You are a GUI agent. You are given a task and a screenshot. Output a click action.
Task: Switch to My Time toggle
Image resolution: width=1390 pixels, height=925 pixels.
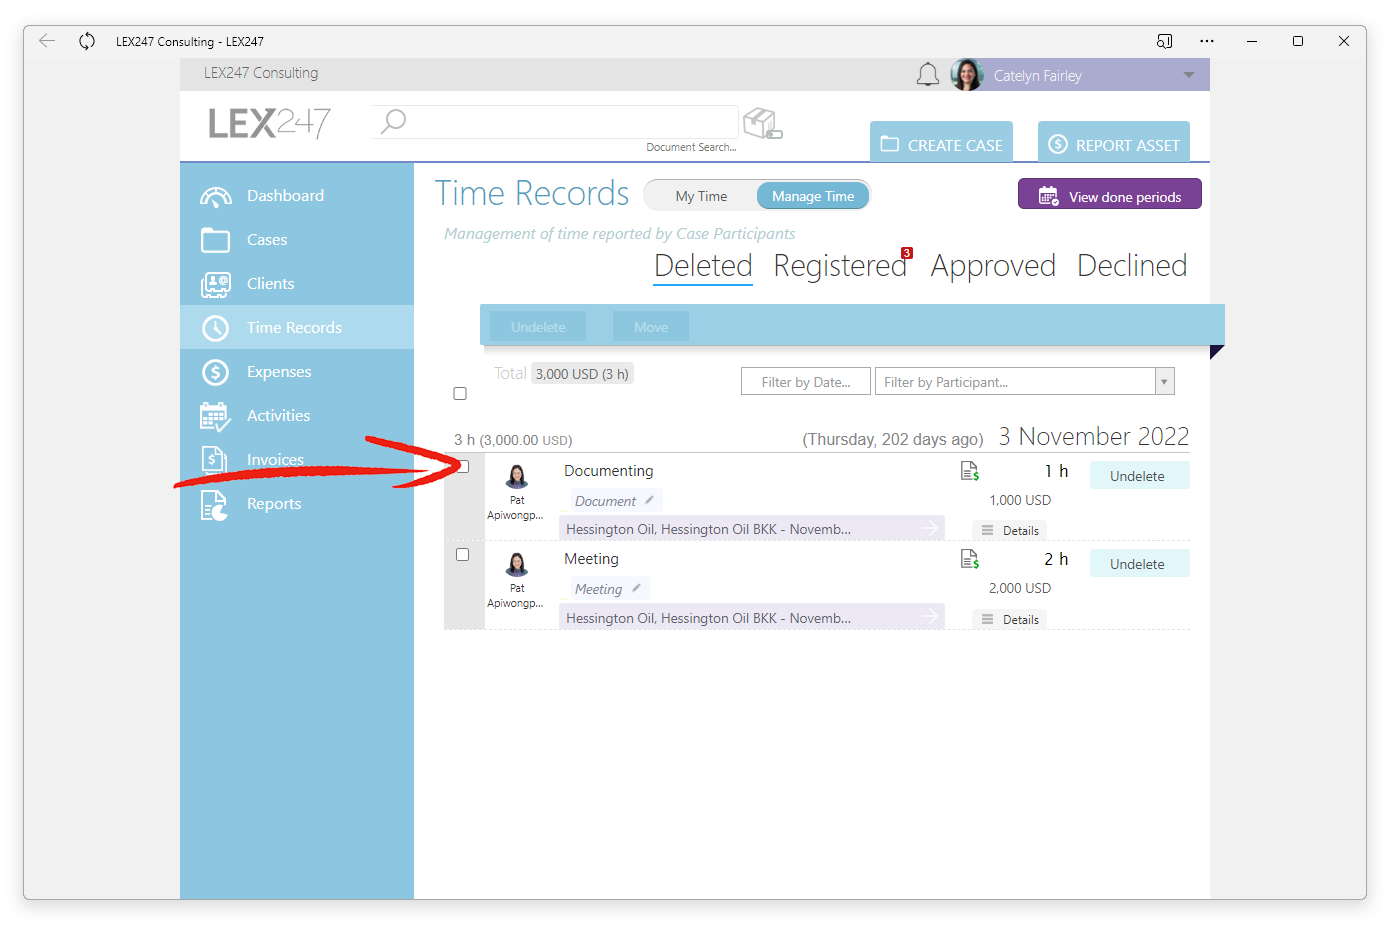coord(701,196)
